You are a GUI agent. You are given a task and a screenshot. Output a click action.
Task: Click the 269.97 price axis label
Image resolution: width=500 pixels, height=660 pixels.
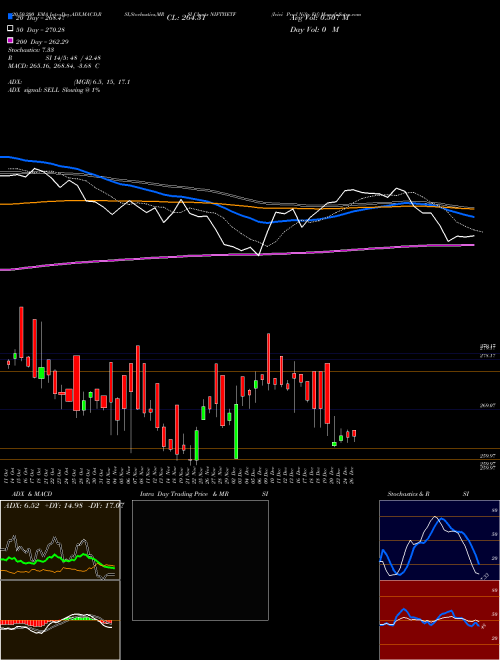(488, 406)
